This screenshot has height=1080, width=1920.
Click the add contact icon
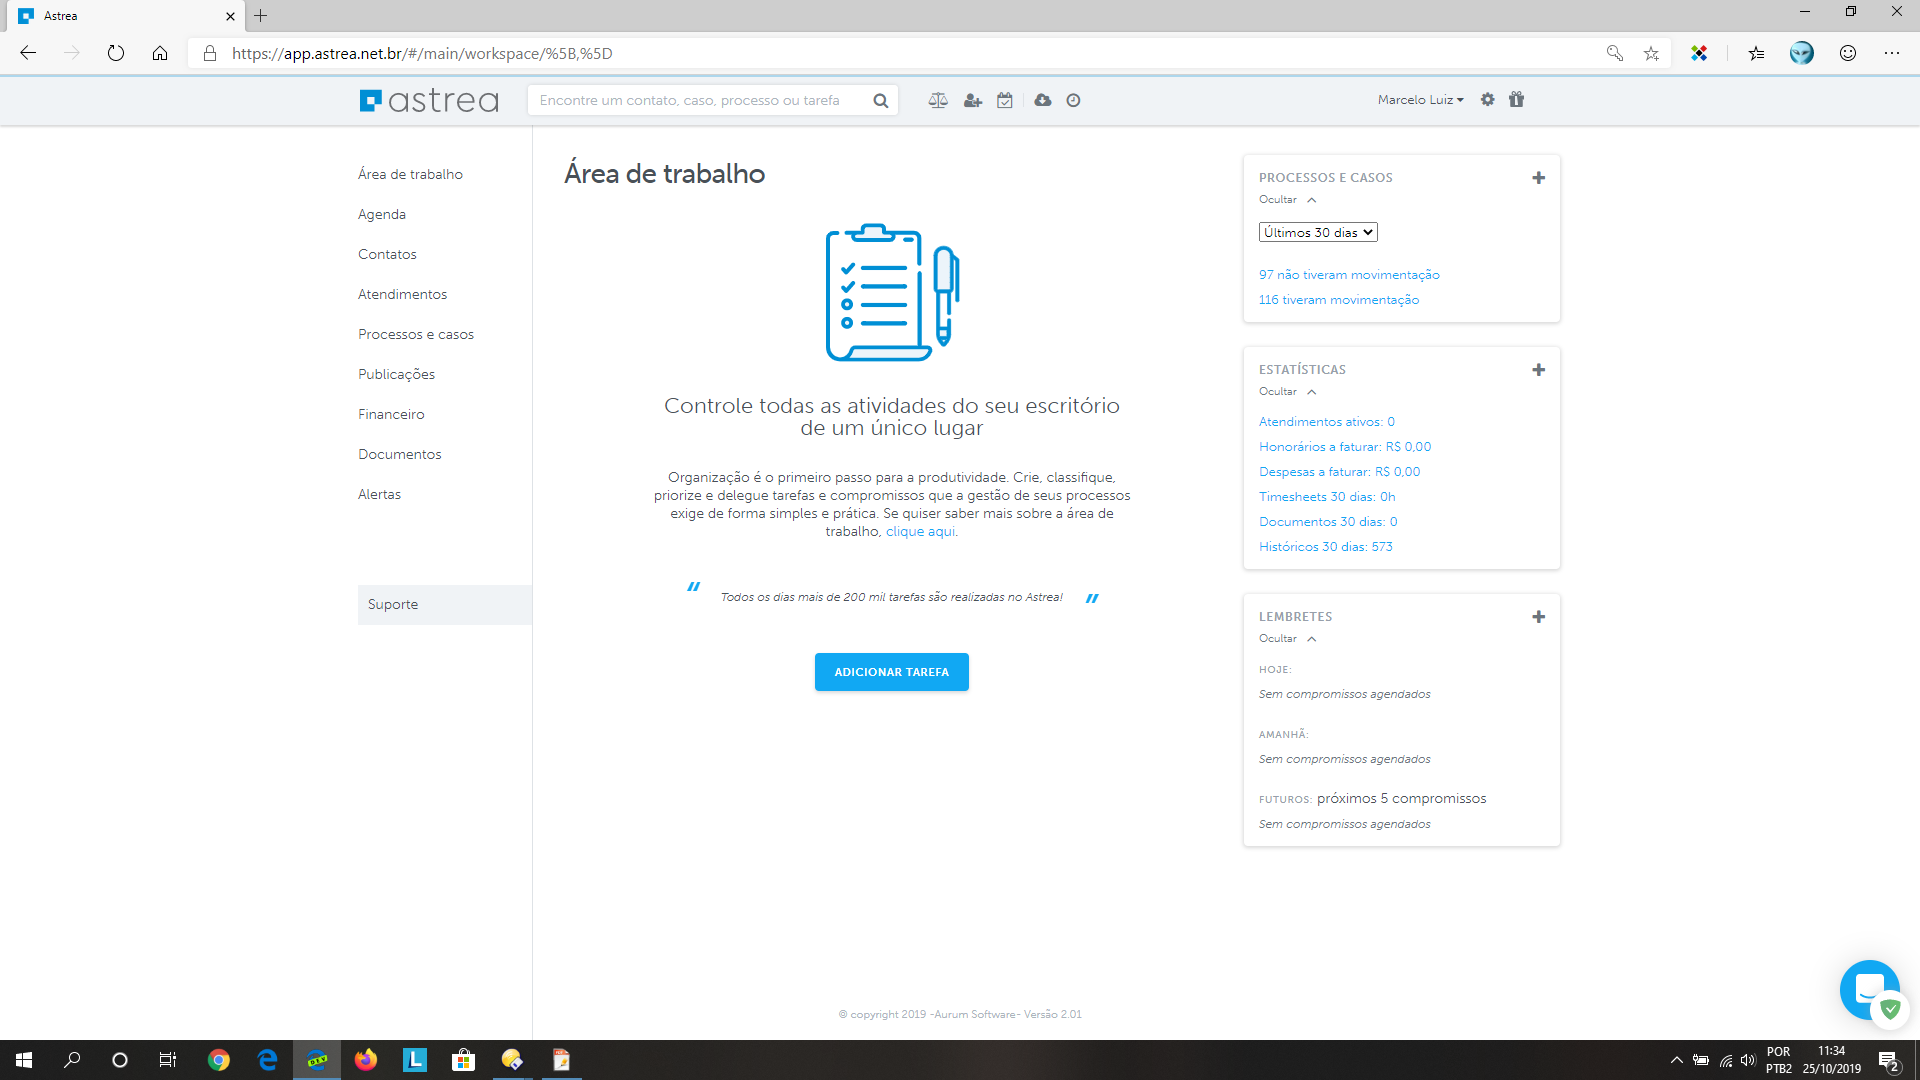click(x=972, y=100)
